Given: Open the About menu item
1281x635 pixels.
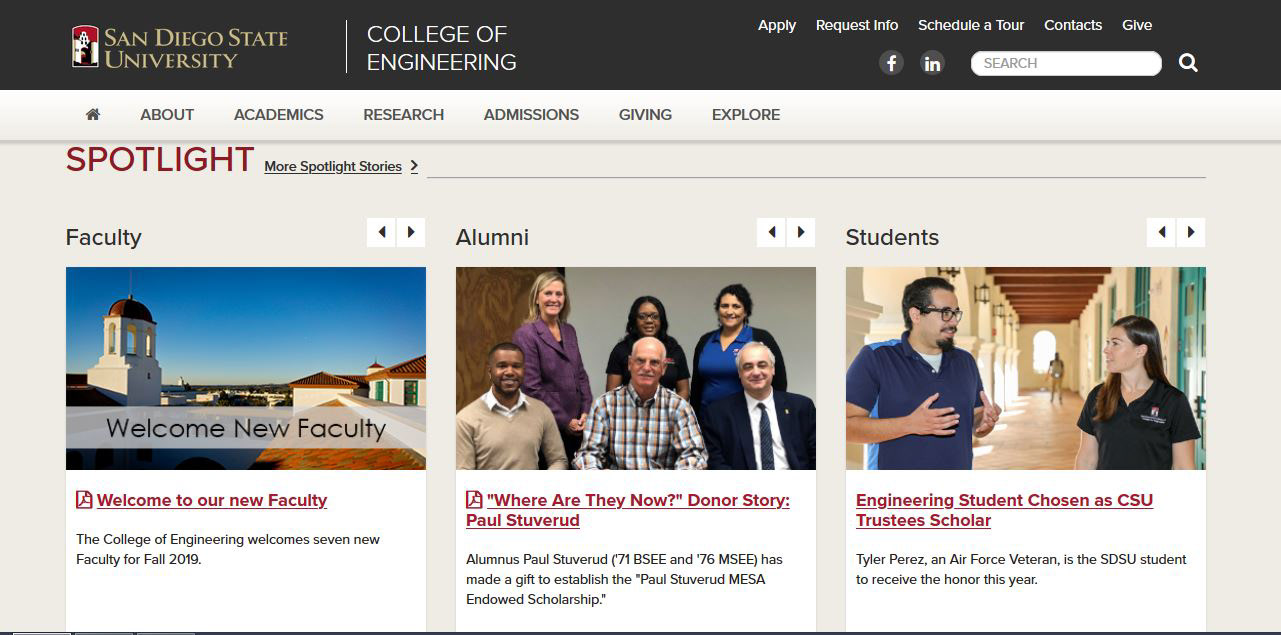Looking at the screenshot, I should pyautogui.click(x=167, y=115).
